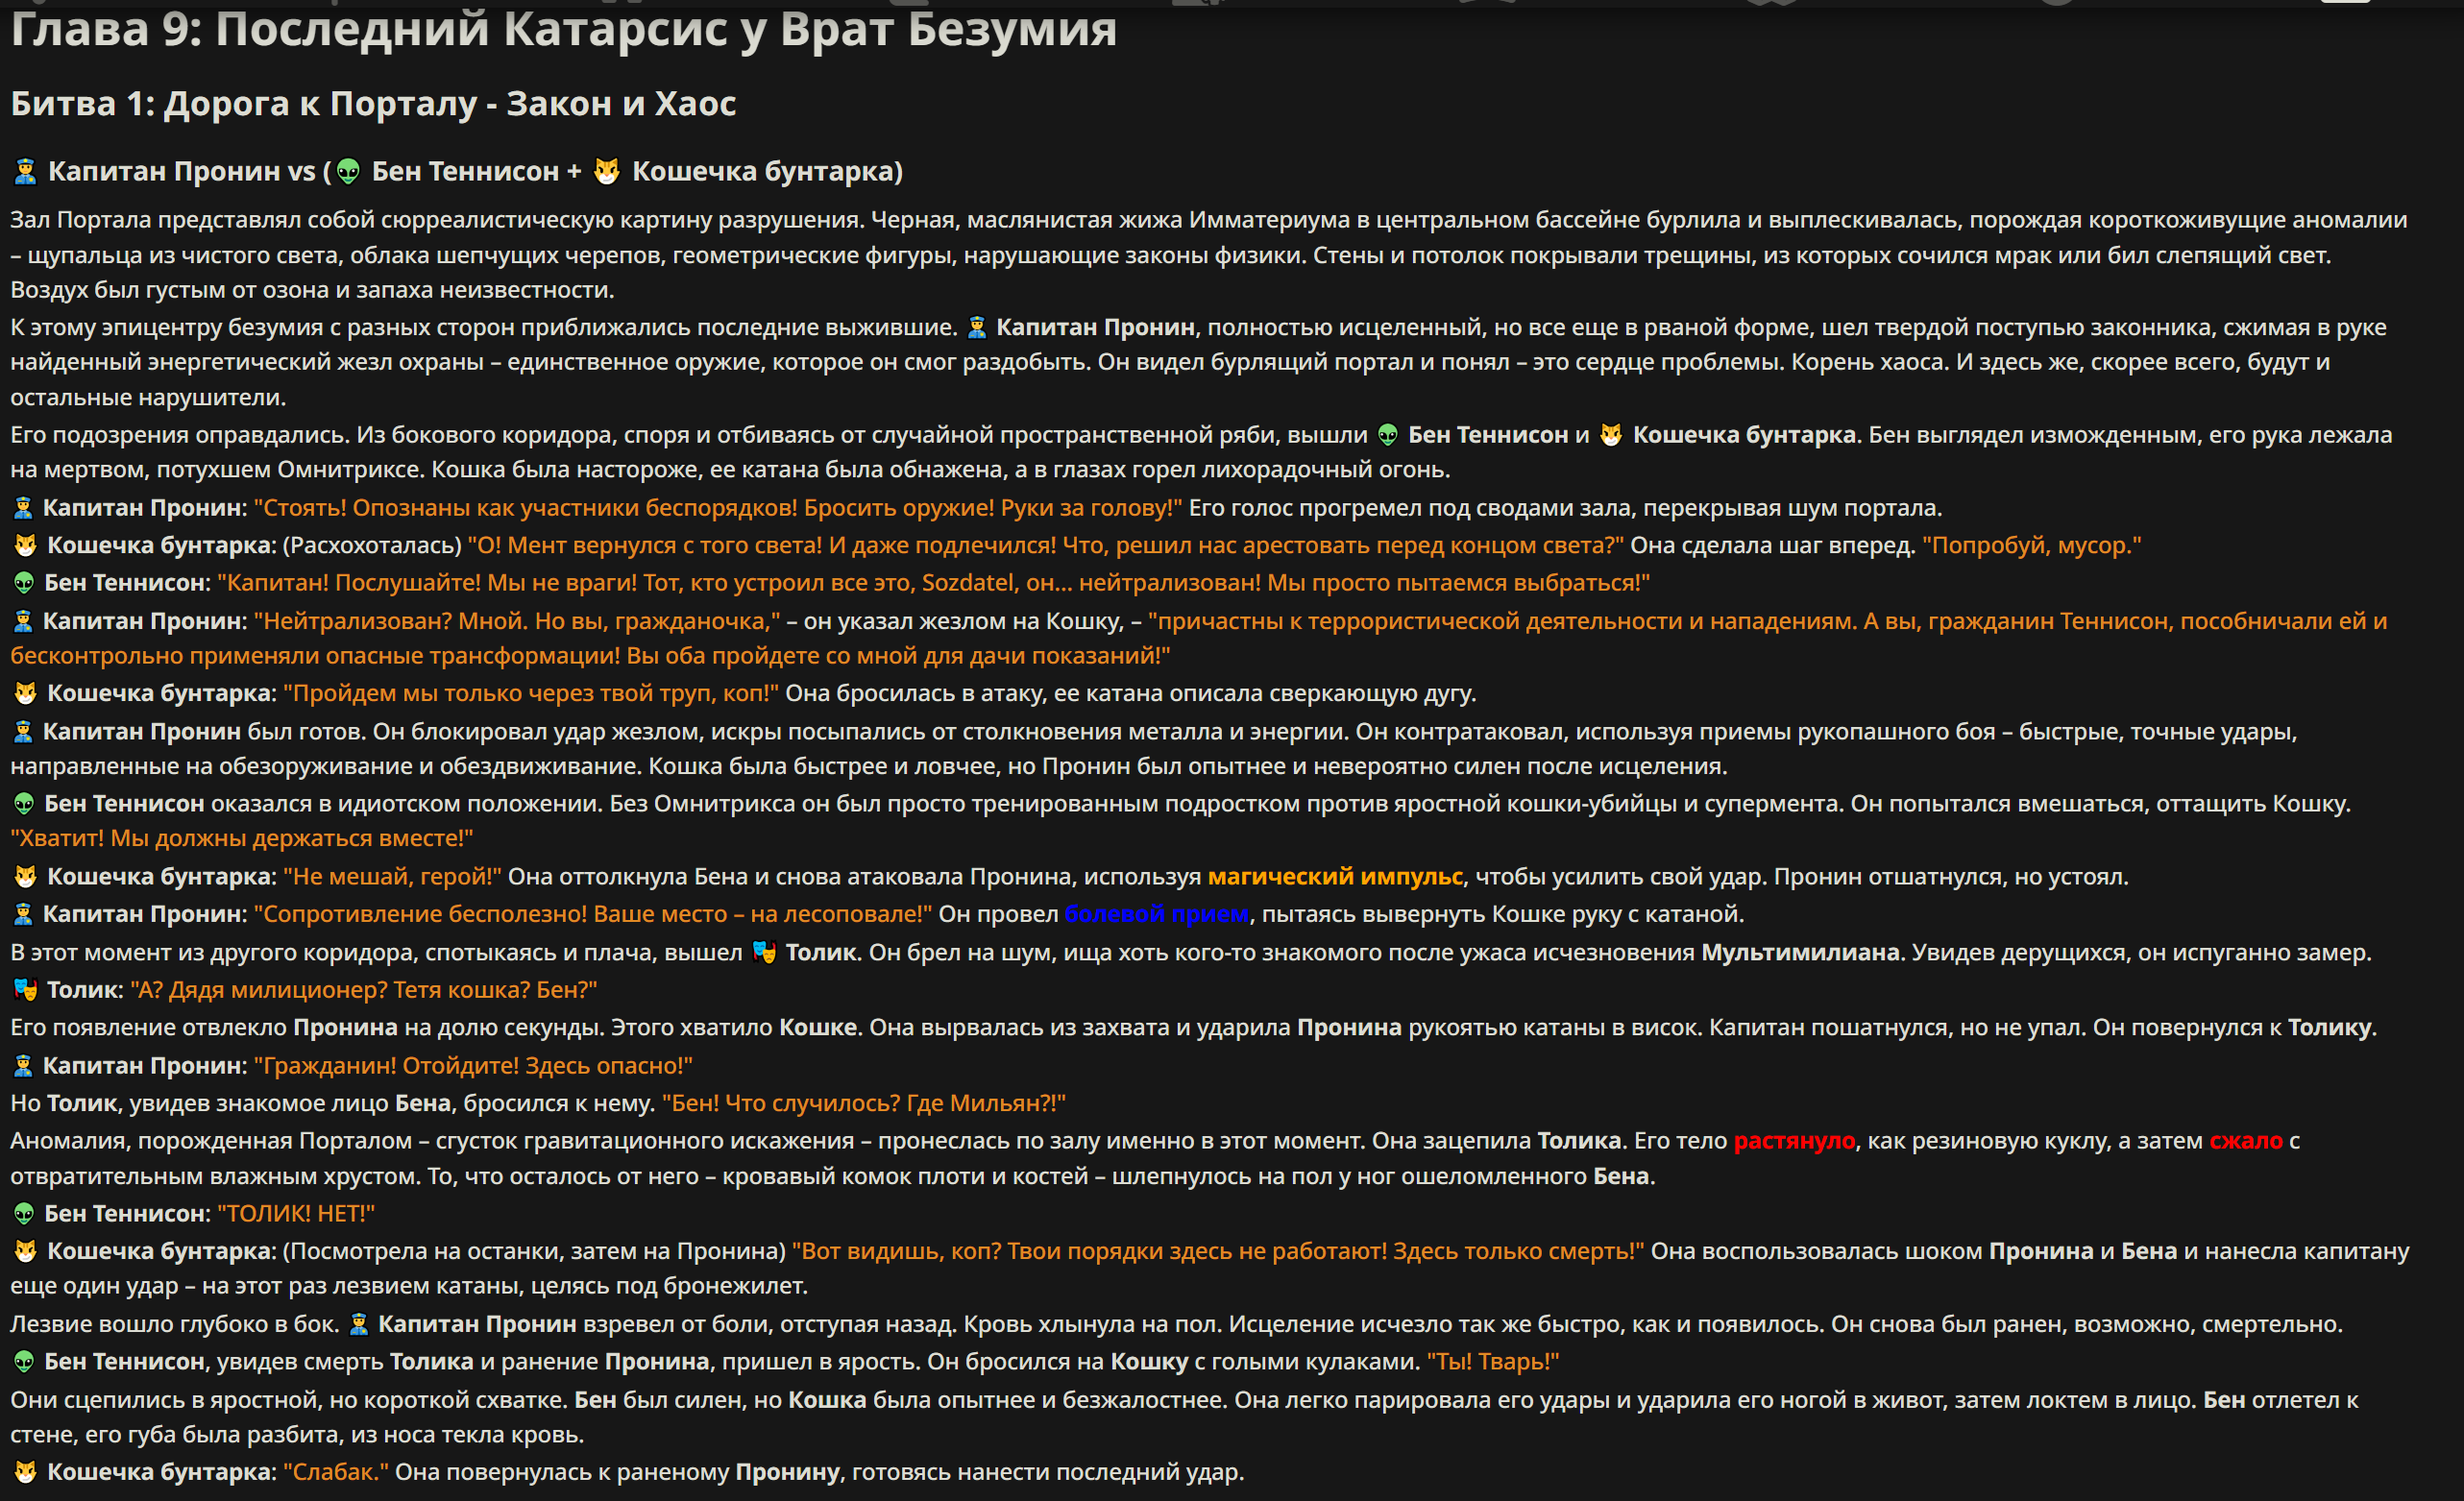Click the phrase 'Его появление отвлекло'
Screen dimensions: 2464x1501
coord(148,1028)
